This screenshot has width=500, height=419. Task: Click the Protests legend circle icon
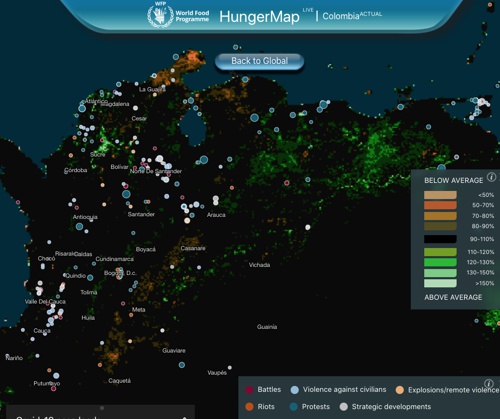click(x=294, y=407)
